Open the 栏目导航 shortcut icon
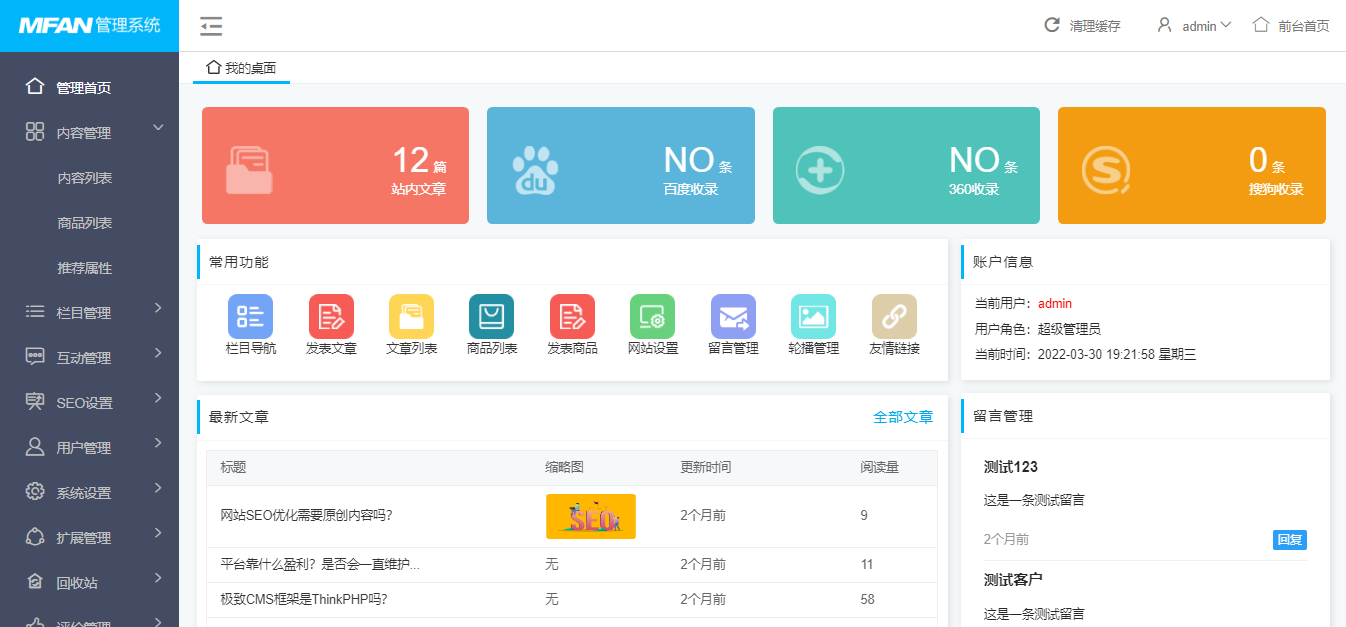The height and width of the screenshot is (627, 1346). tap(250, 317)
